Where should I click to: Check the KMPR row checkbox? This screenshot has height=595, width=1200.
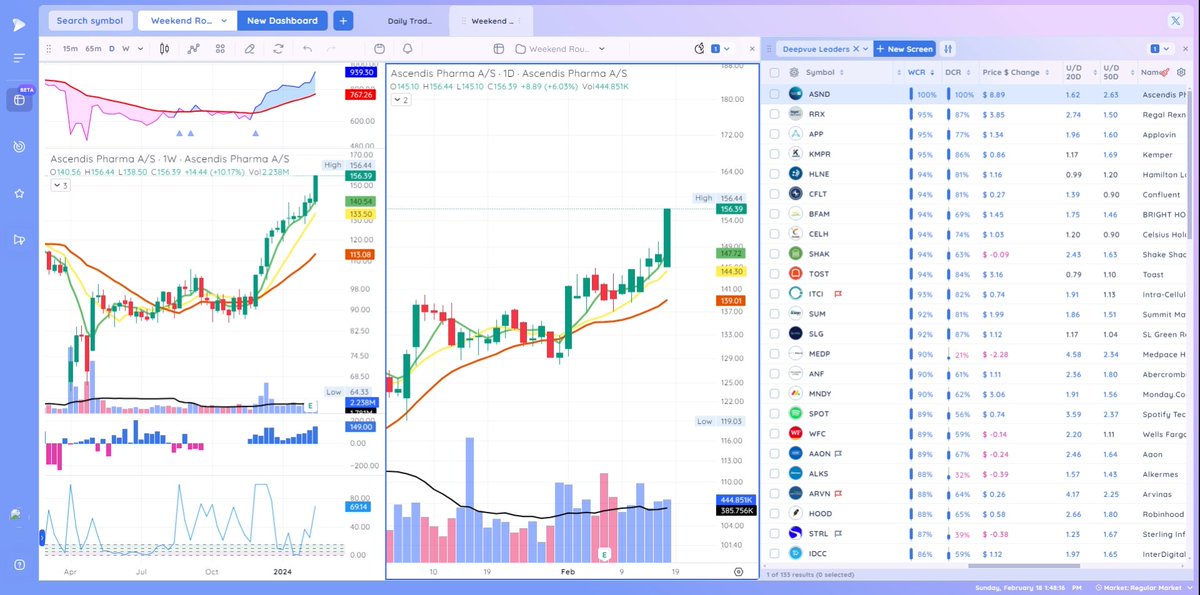774,154
